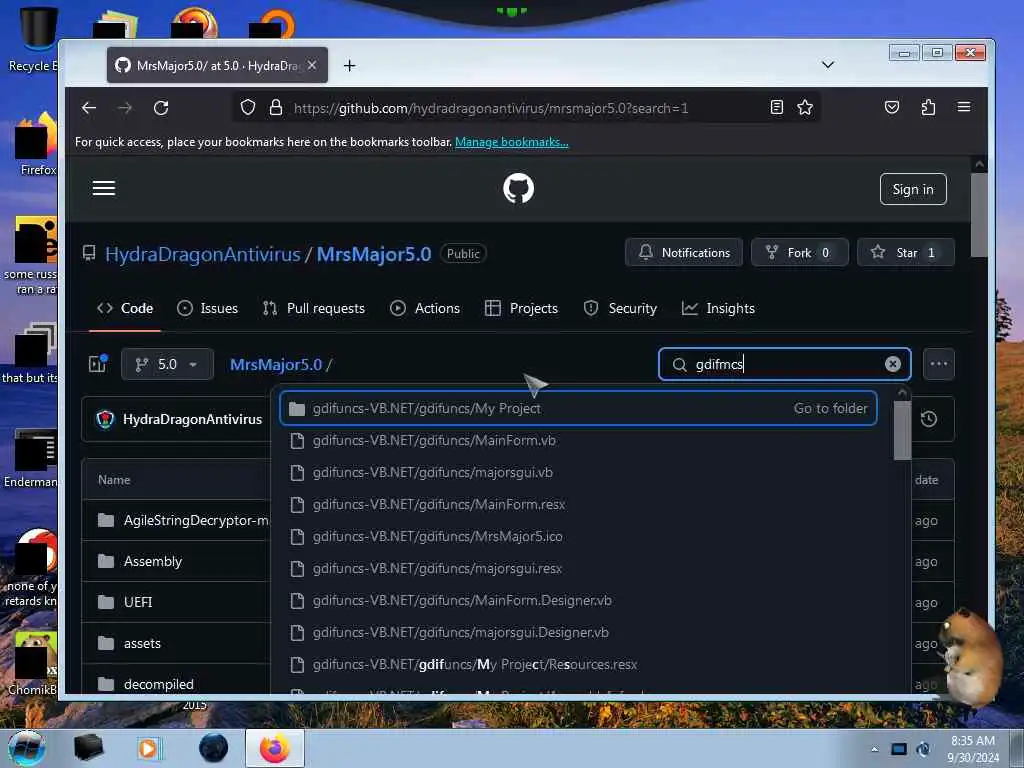Open the gdifuncs/majorsgui.resx result

tap(578, 569)
